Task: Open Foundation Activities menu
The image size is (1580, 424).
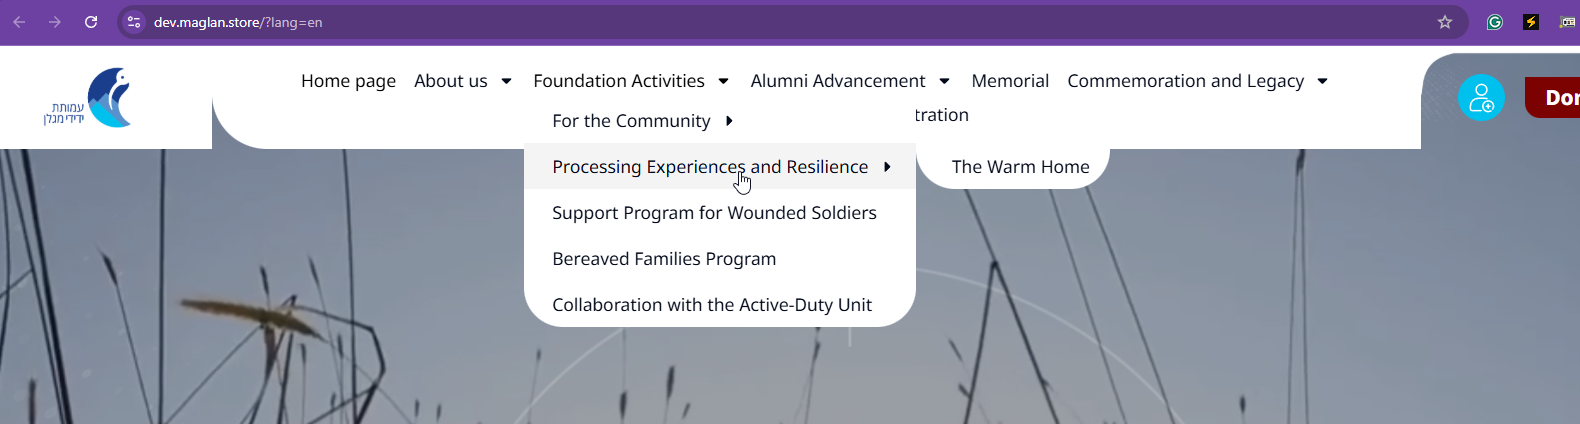Action: [x=619, y=81]
